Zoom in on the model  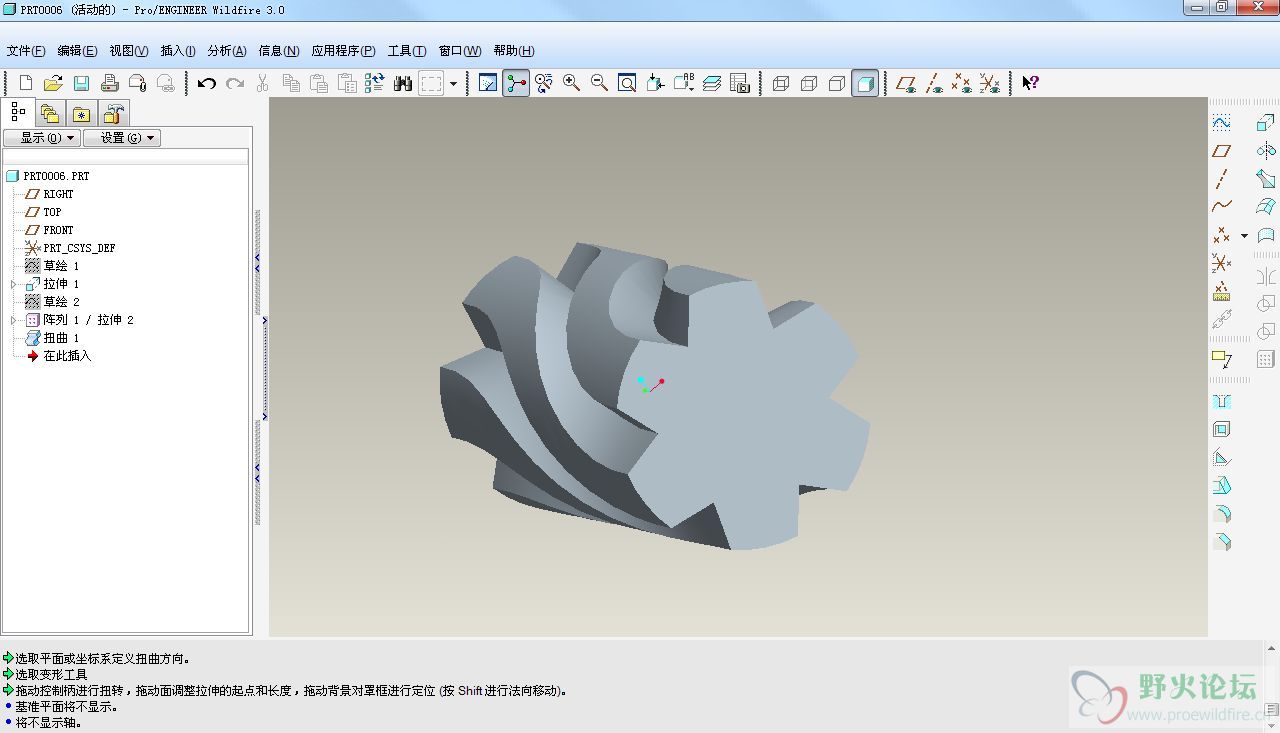571,83
